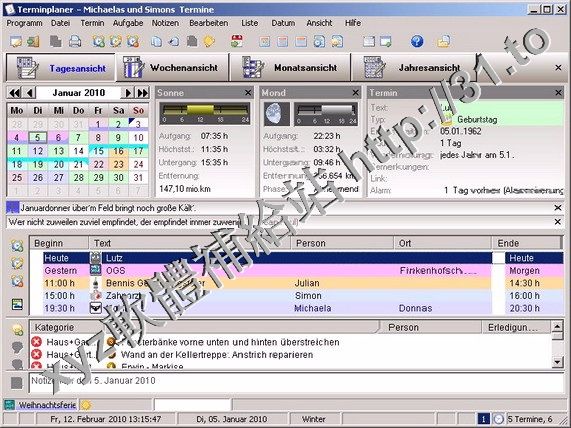Click the task list scrollbar down arrow

point(557,362)
